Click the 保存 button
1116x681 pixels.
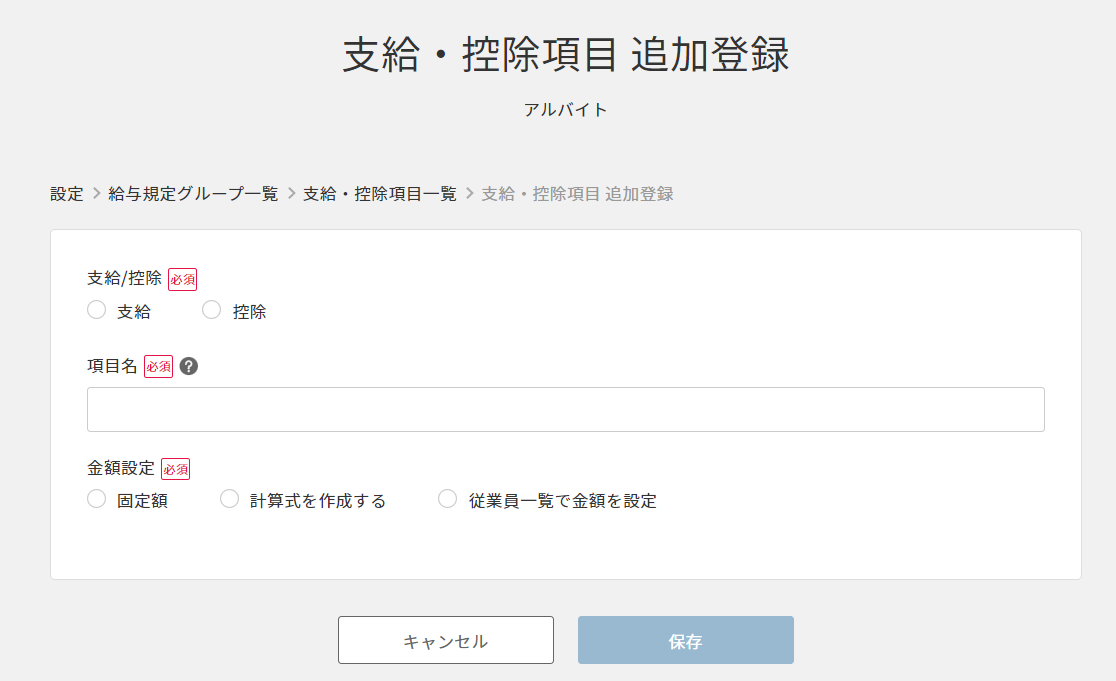pos(685,640)
